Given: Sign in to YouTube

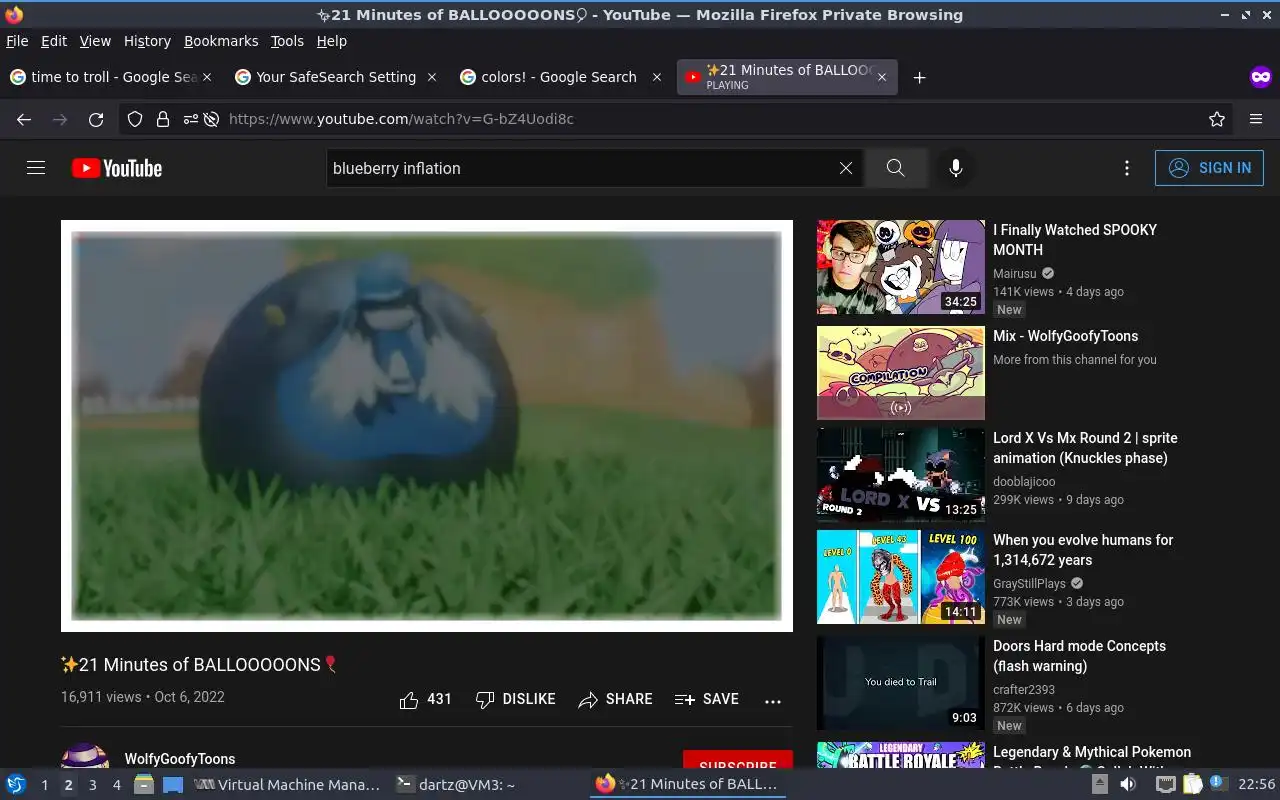Looking at the screenshot, I should (1209, 168).
